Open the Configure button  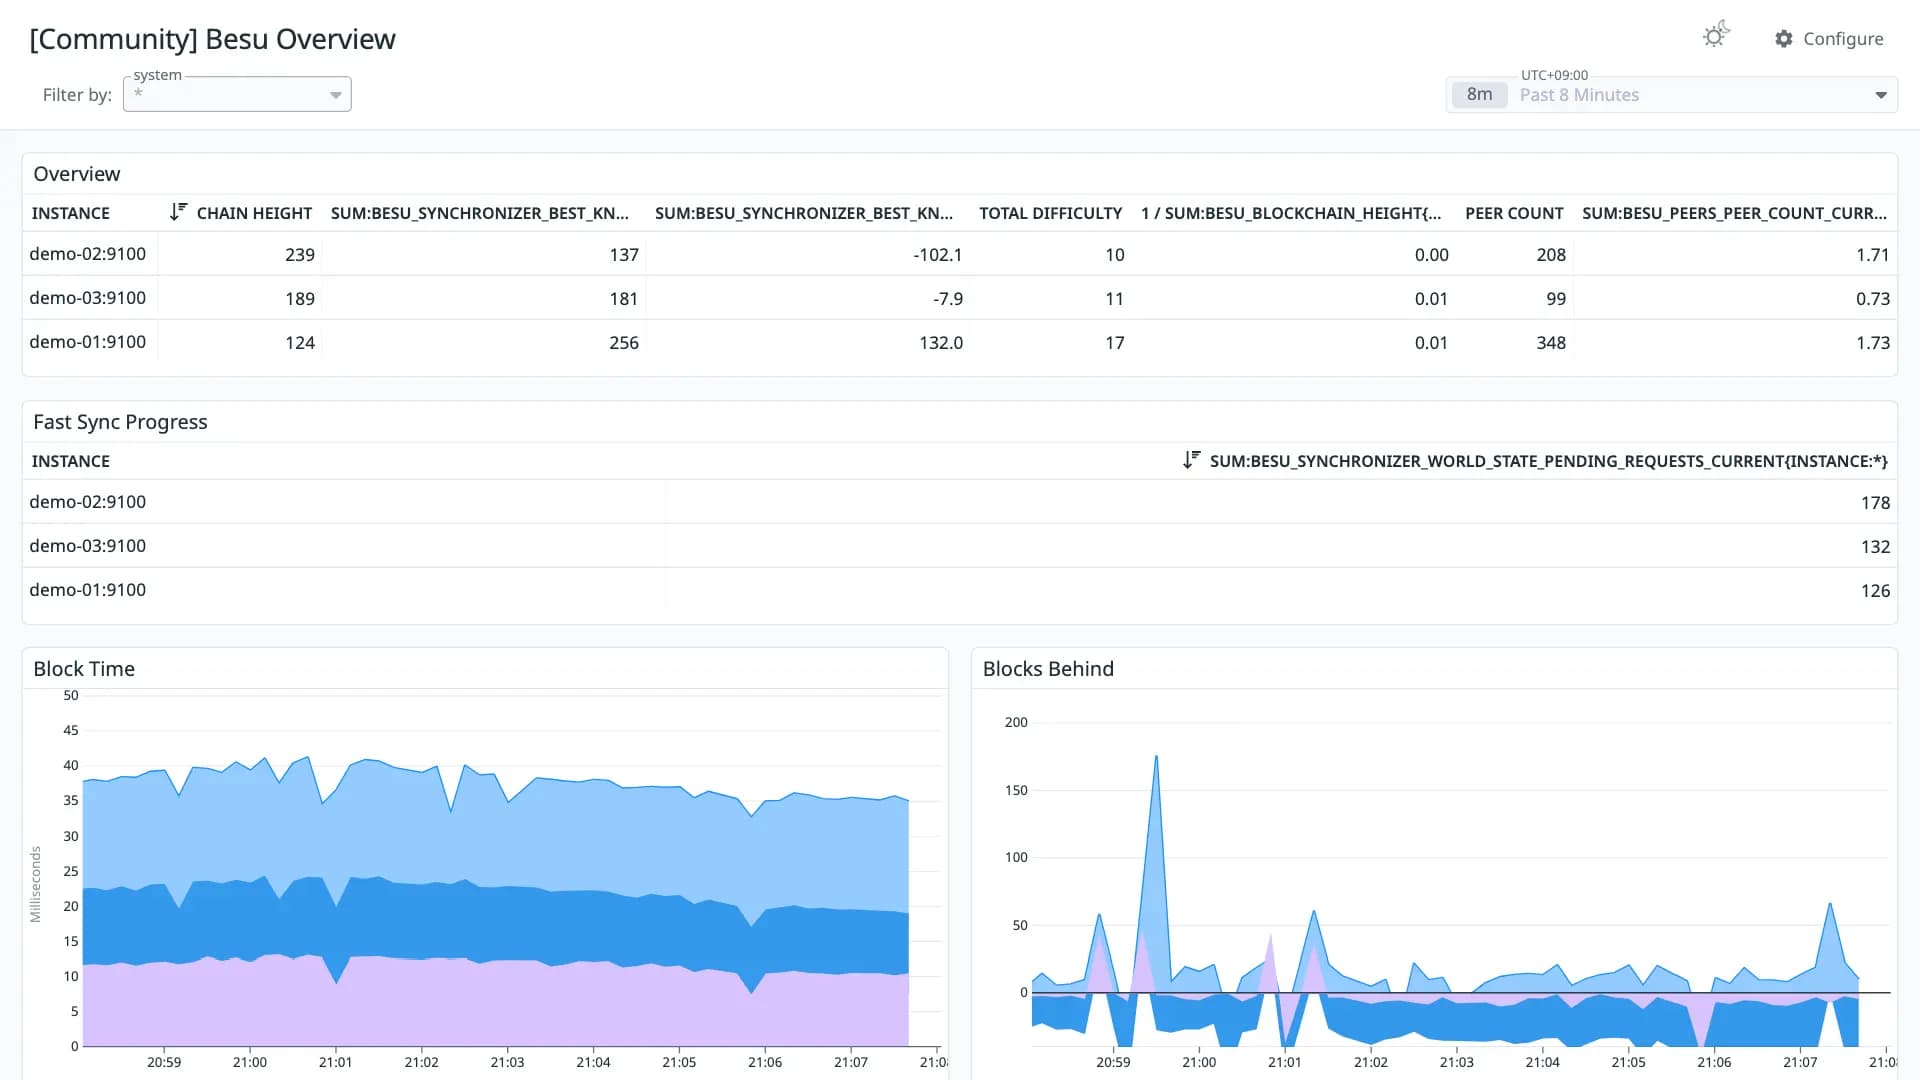click(x=1829, y=39)
